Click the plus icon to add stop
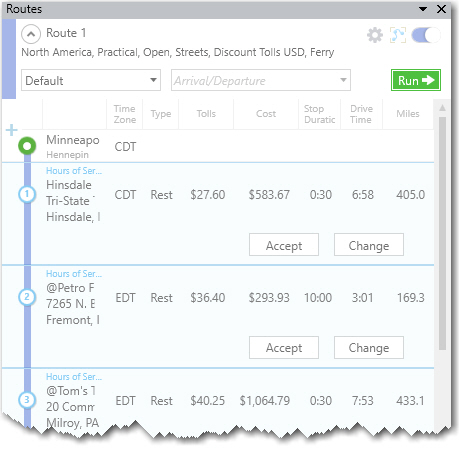Viewport: 459px width, 451px height. (x=12, y=130)
